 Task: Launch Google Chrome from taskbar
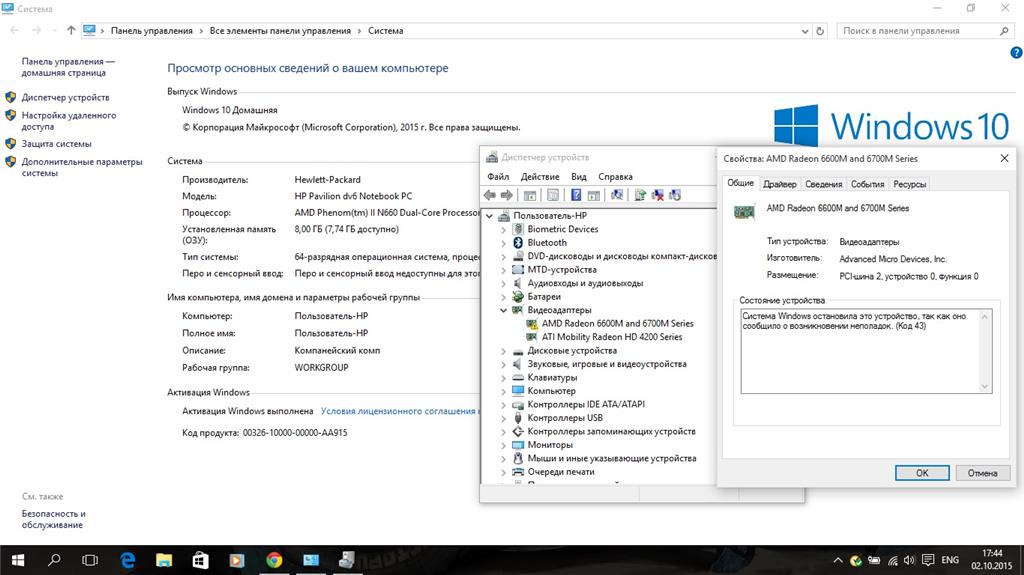coord(274,560)
